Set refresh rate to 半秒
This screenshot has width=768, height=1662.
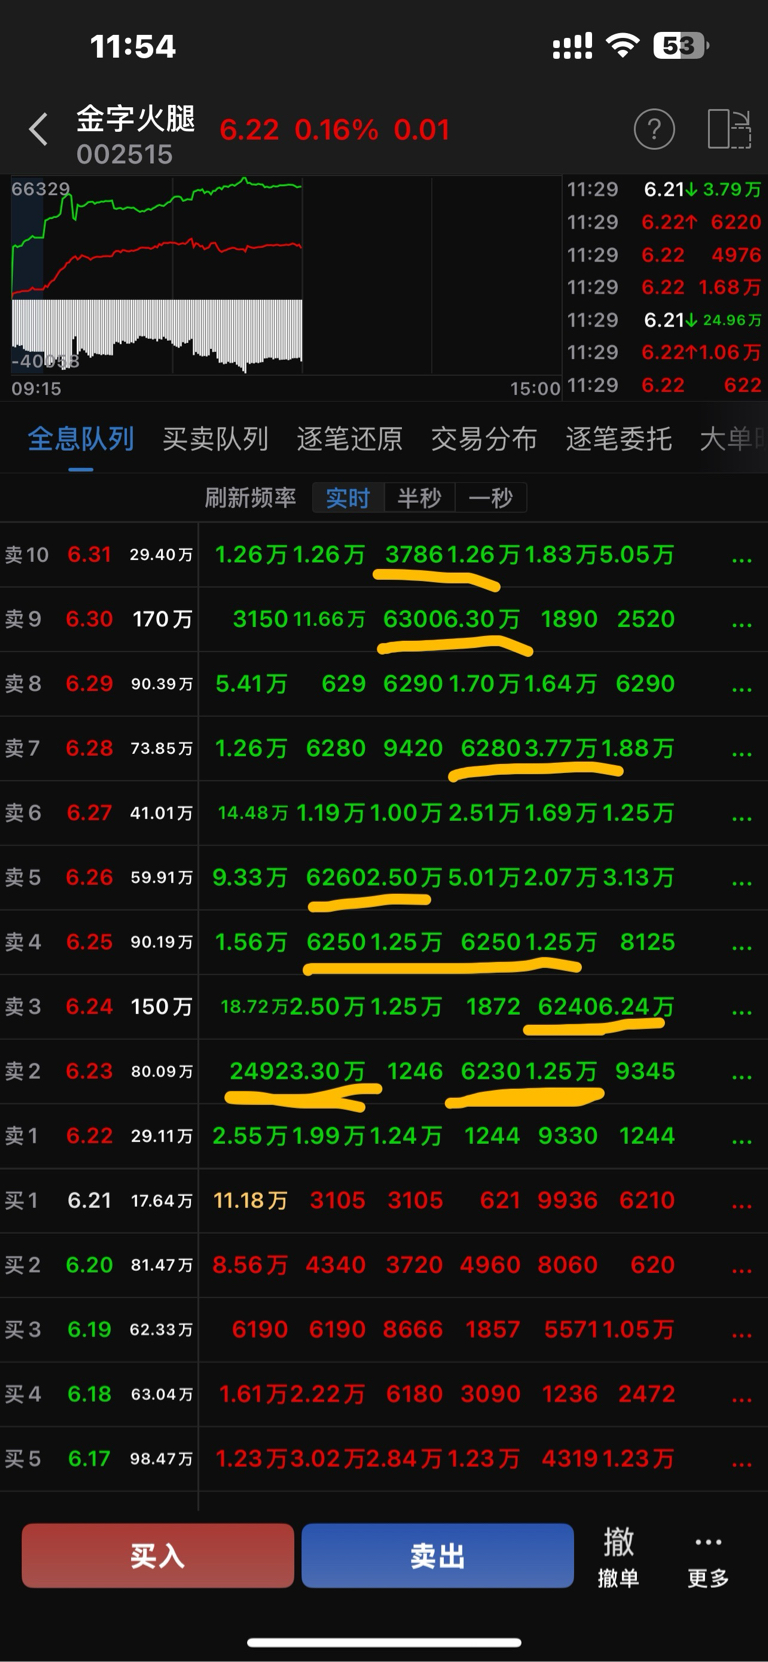pos(419,498)
